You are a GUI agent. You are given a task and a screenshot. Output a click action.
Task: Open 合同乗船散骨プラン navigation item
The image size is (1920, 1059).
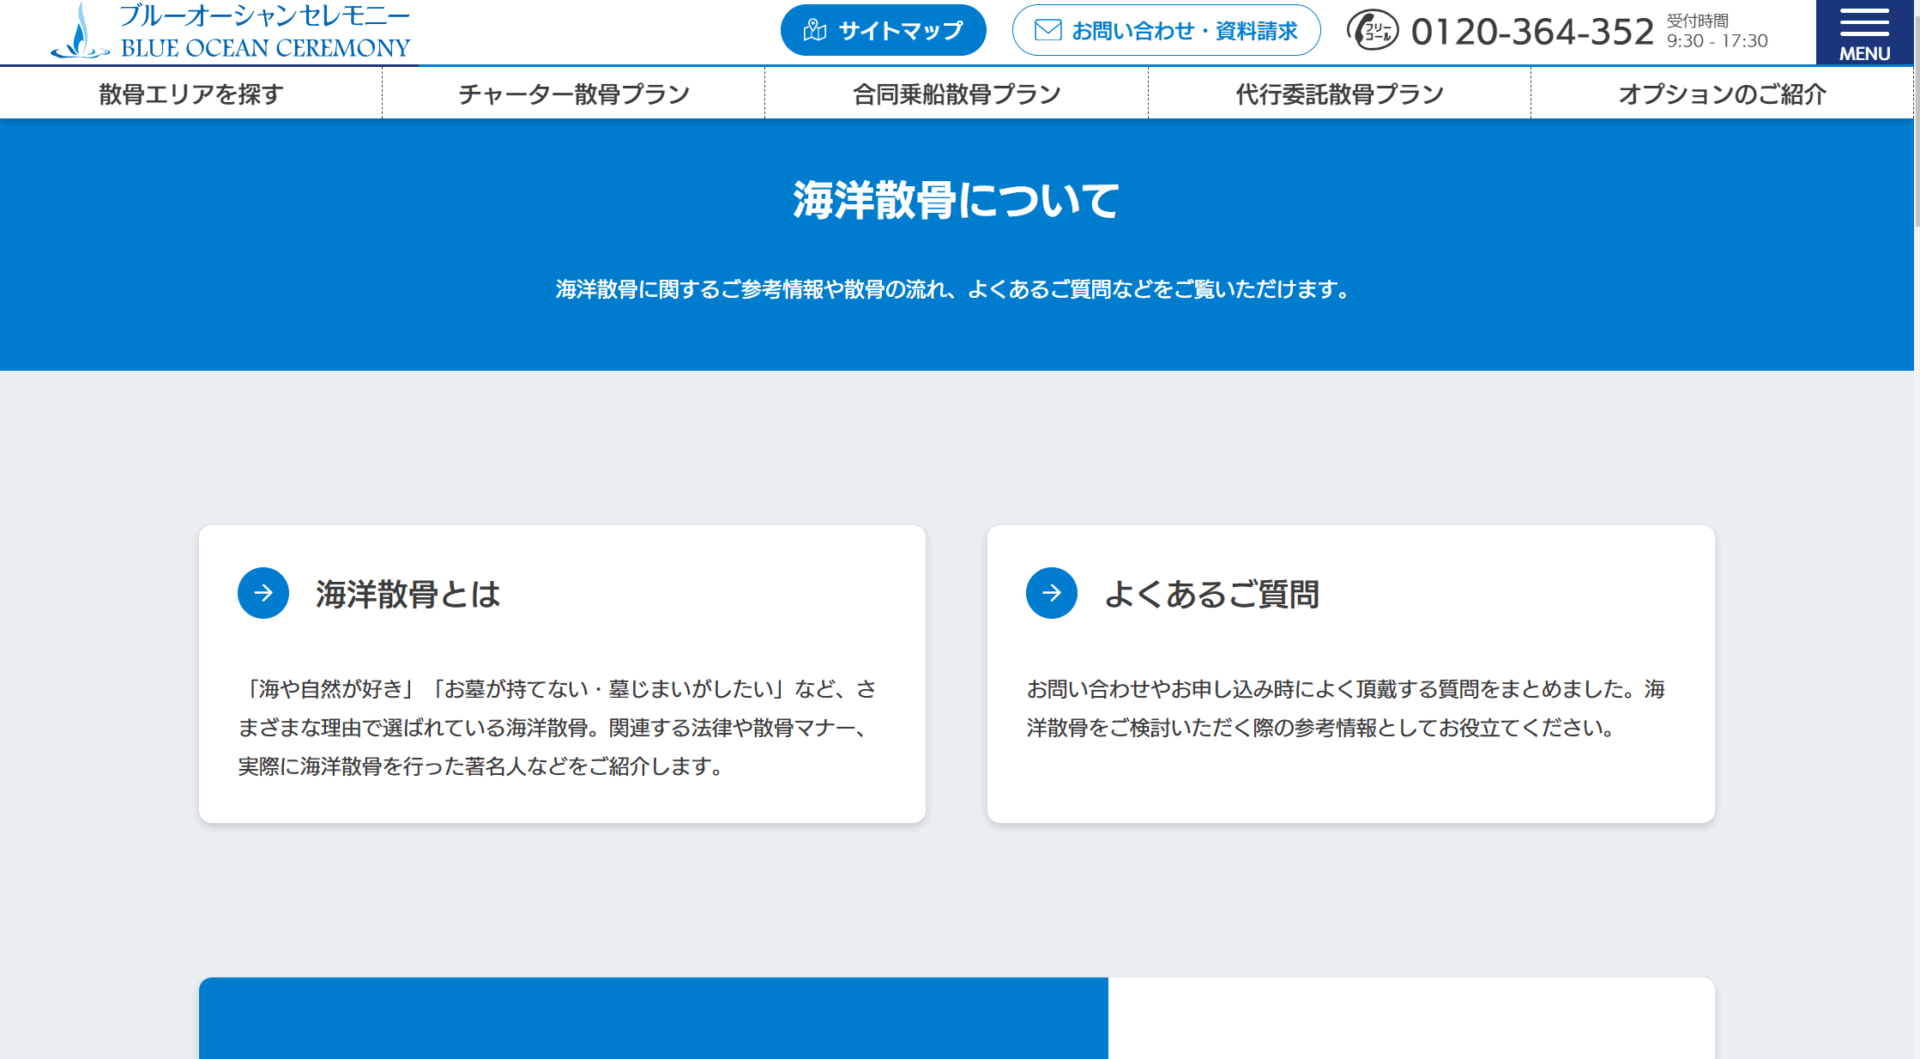(956, 94)
